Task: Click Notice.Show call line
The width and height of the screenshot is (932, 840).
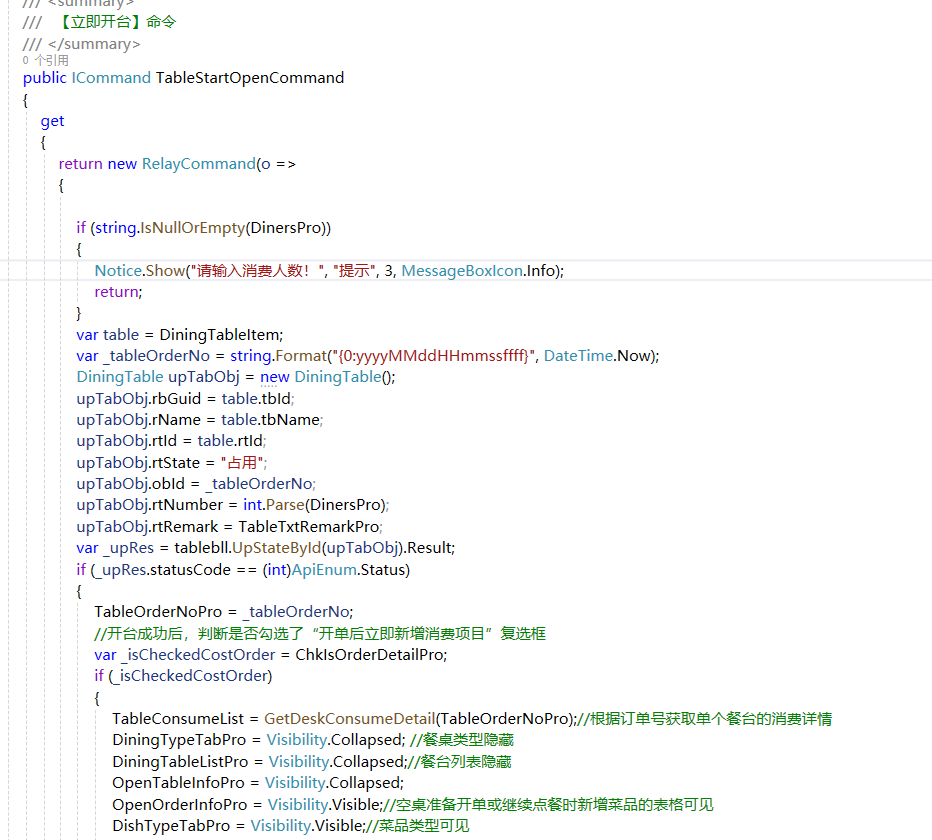Action: [x=329, y=271]
